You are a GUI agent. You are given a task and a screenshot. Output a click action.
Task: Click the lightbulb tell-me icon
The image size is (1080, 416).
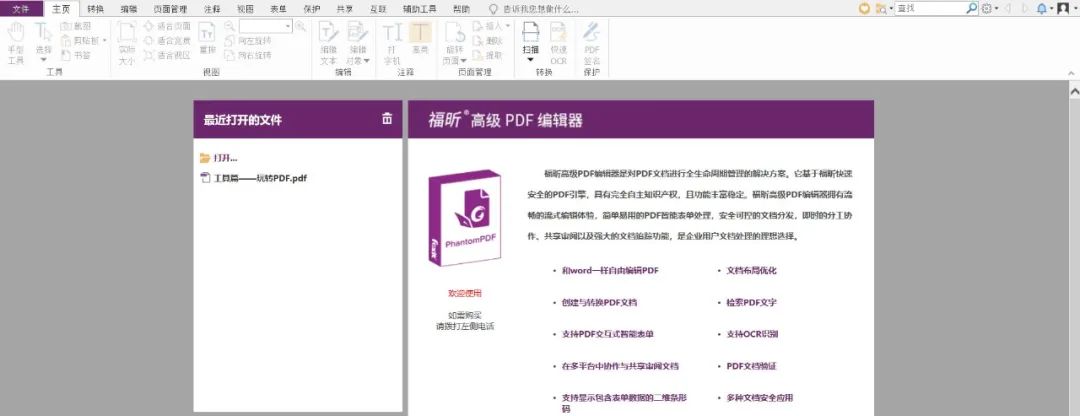(x=492, y=9)
